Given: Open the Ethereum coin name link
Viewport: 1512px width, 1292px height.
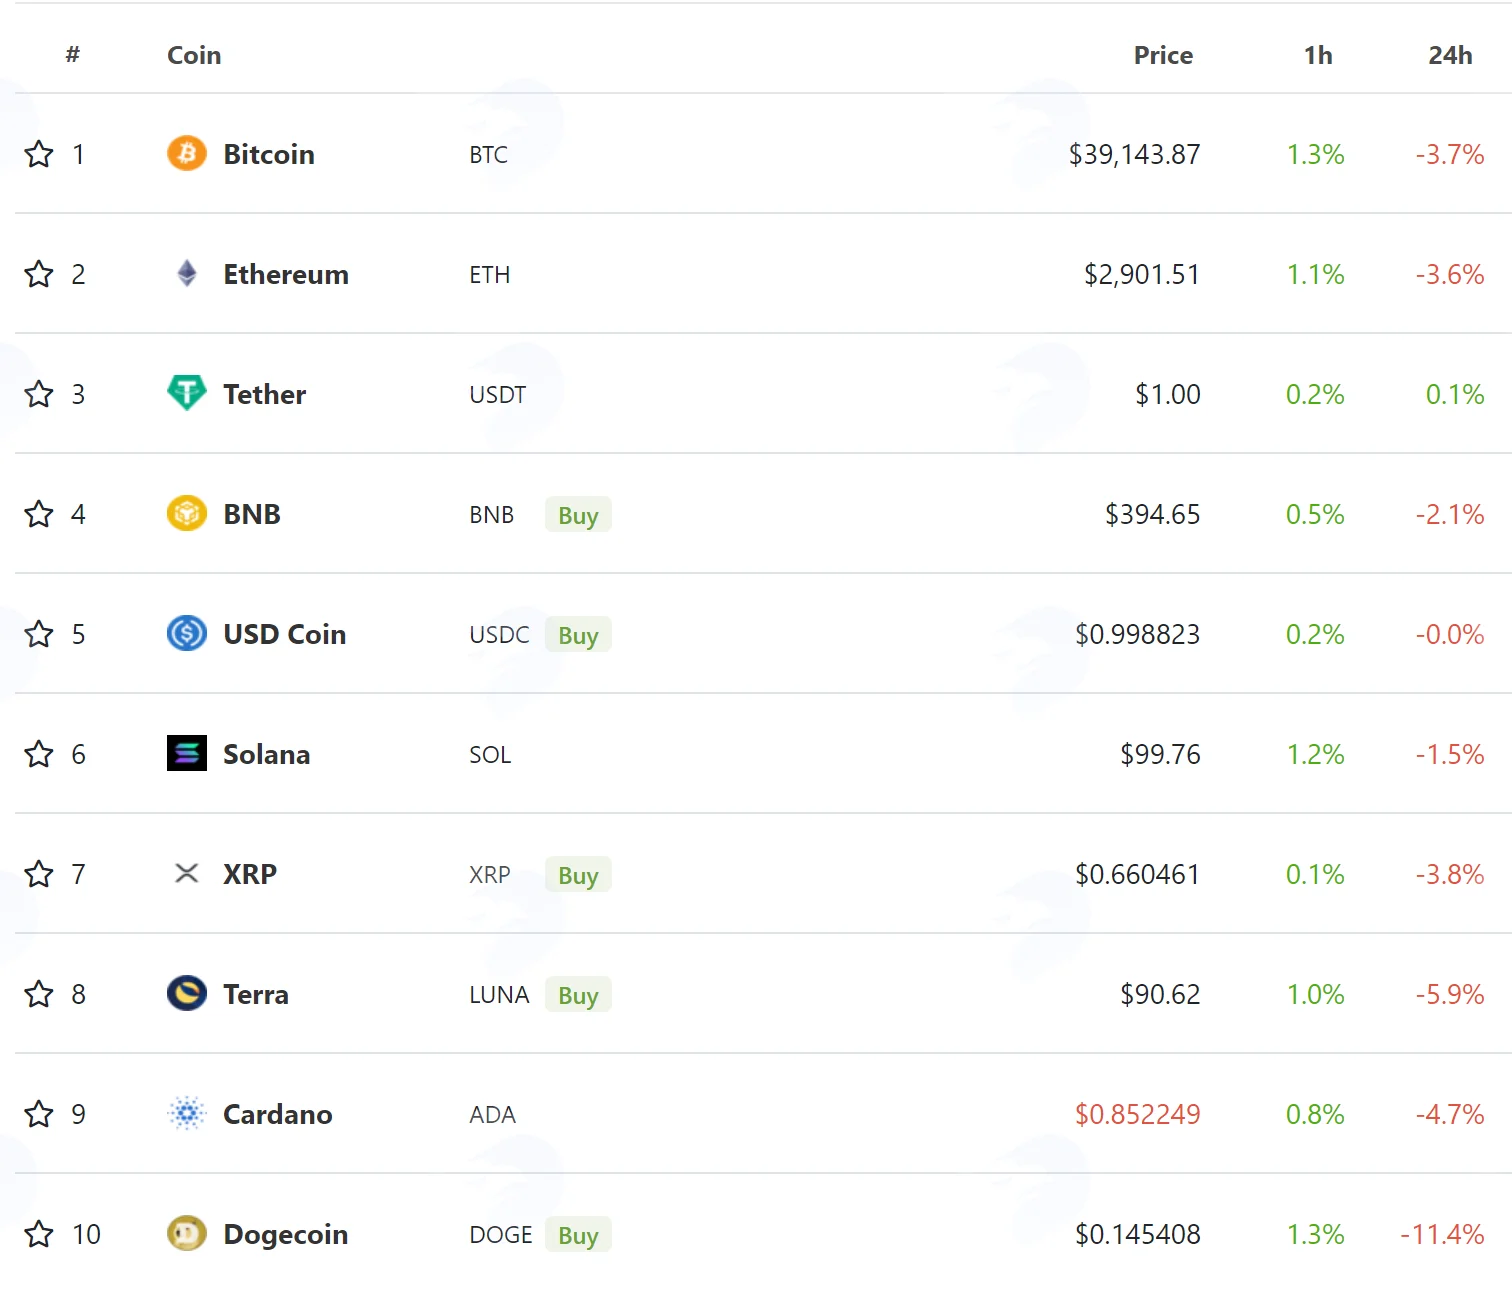Looking at the screenshot, I should tap(286, 274).
